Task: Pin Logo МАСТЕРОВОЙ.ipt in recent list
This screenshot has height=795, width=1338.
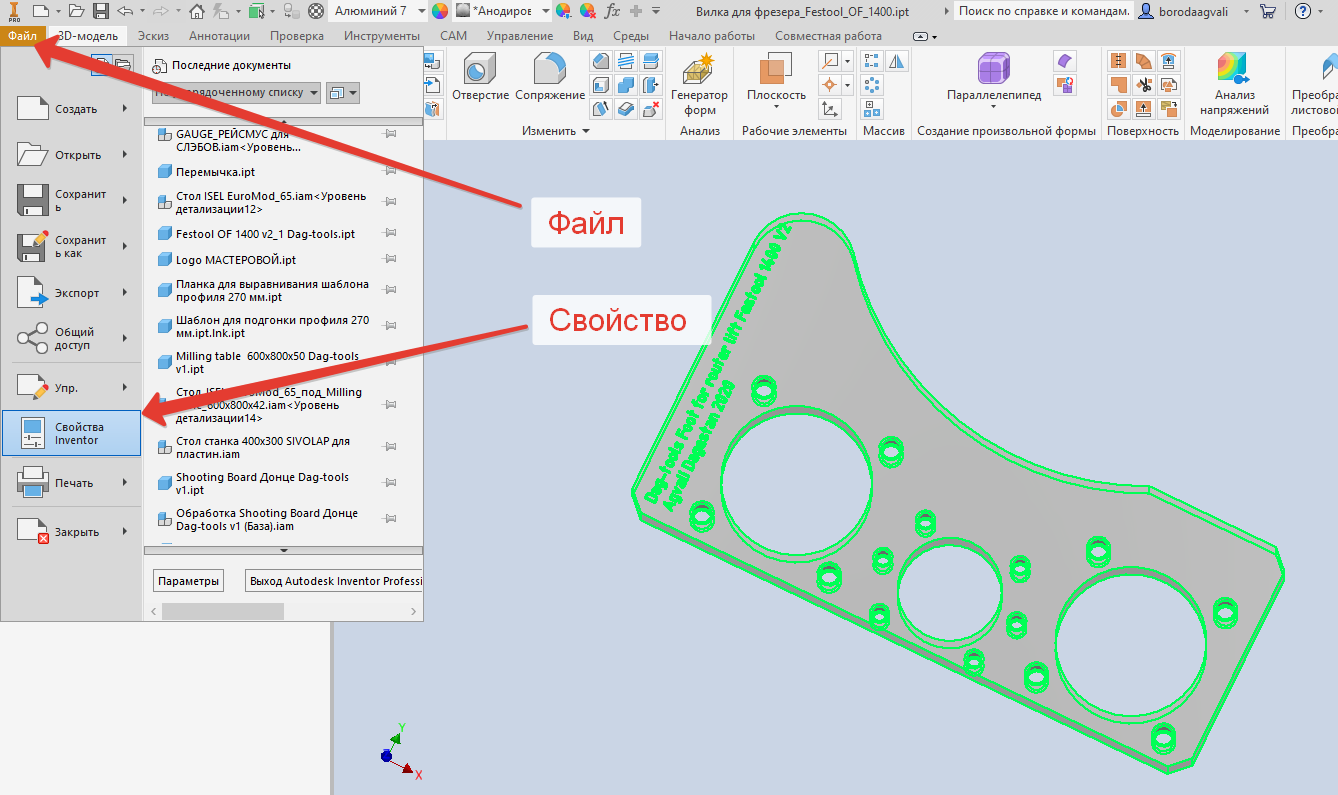Action: click(x=390, y=260)
